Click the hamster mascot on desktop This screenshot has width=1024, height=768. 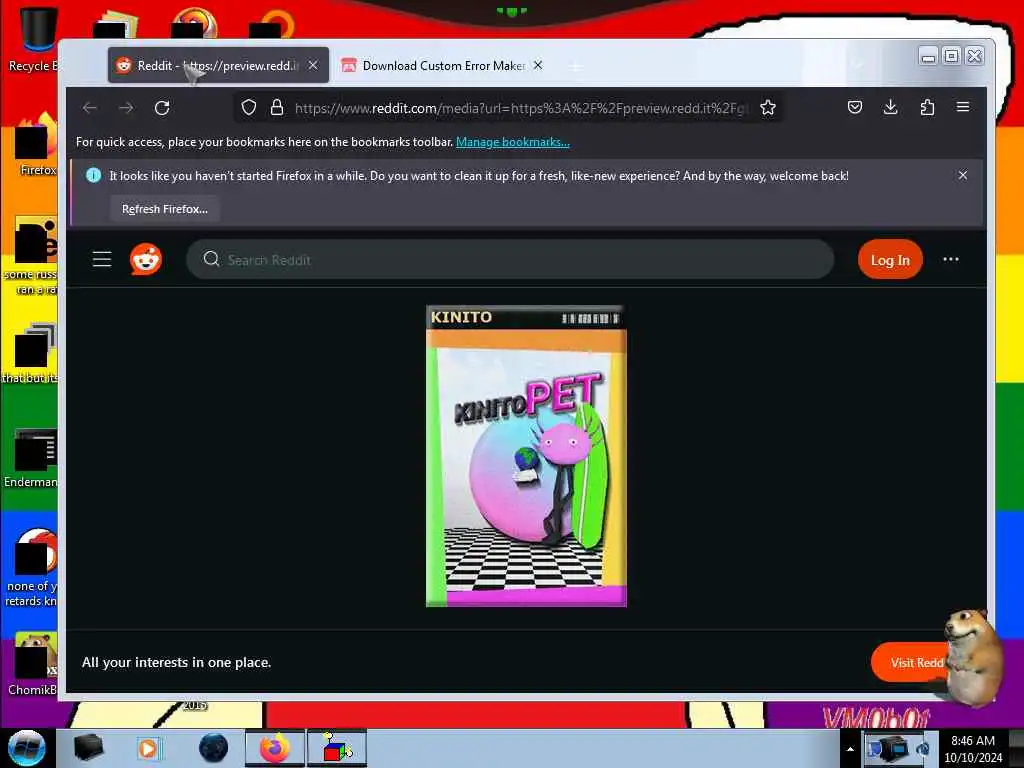click(x=972, y=657)
